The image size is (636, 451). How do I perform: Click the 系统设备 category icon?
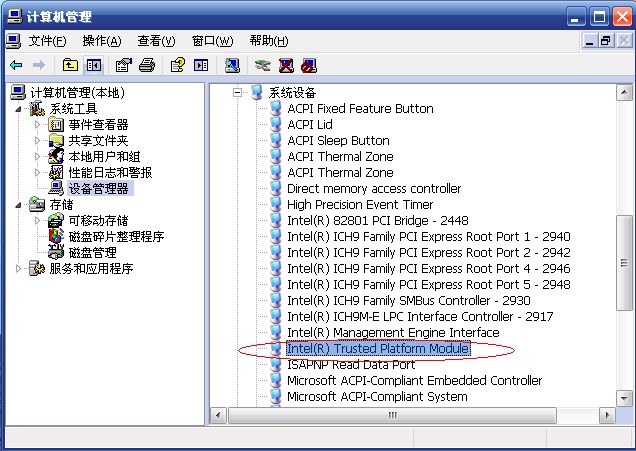(257, 92)
